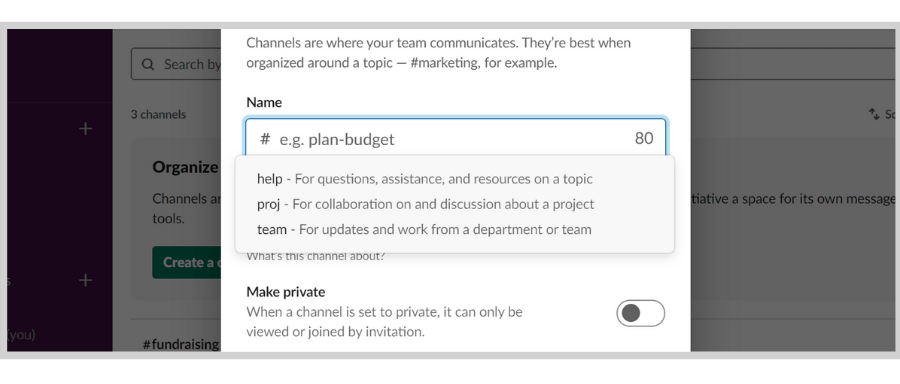Select the "(you)" entry in the sidebar
This screenshot has height=384, width=900.
[21, 334]
